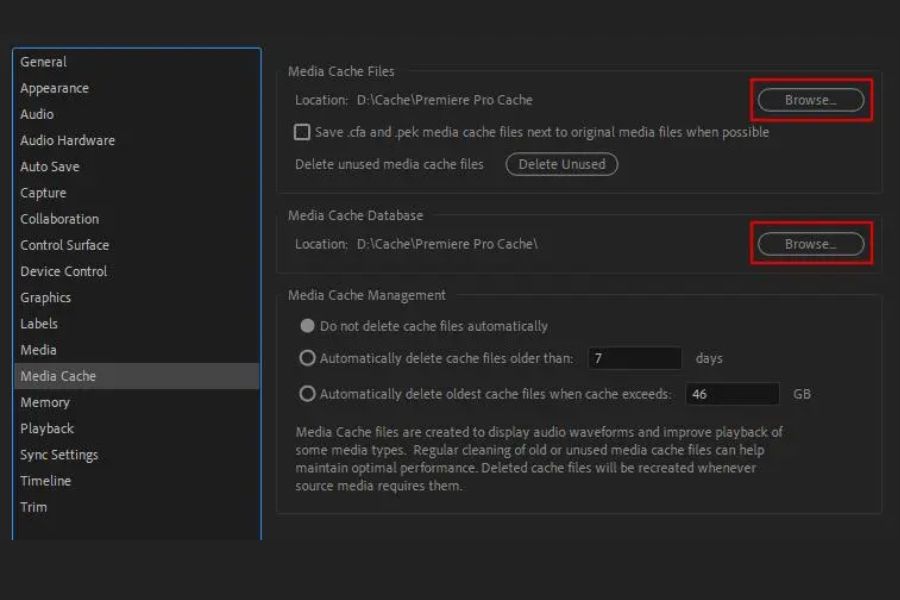Viewport: 900px width, 600px height.
Task: Go to Playback preferences
Action: (x=47, y=428)
